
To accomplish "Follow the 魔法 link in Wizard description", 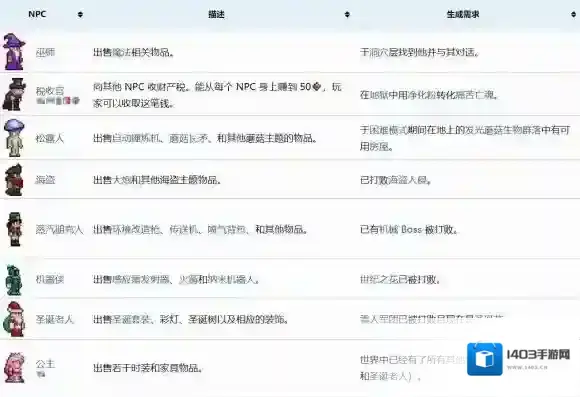I will 121,52.
